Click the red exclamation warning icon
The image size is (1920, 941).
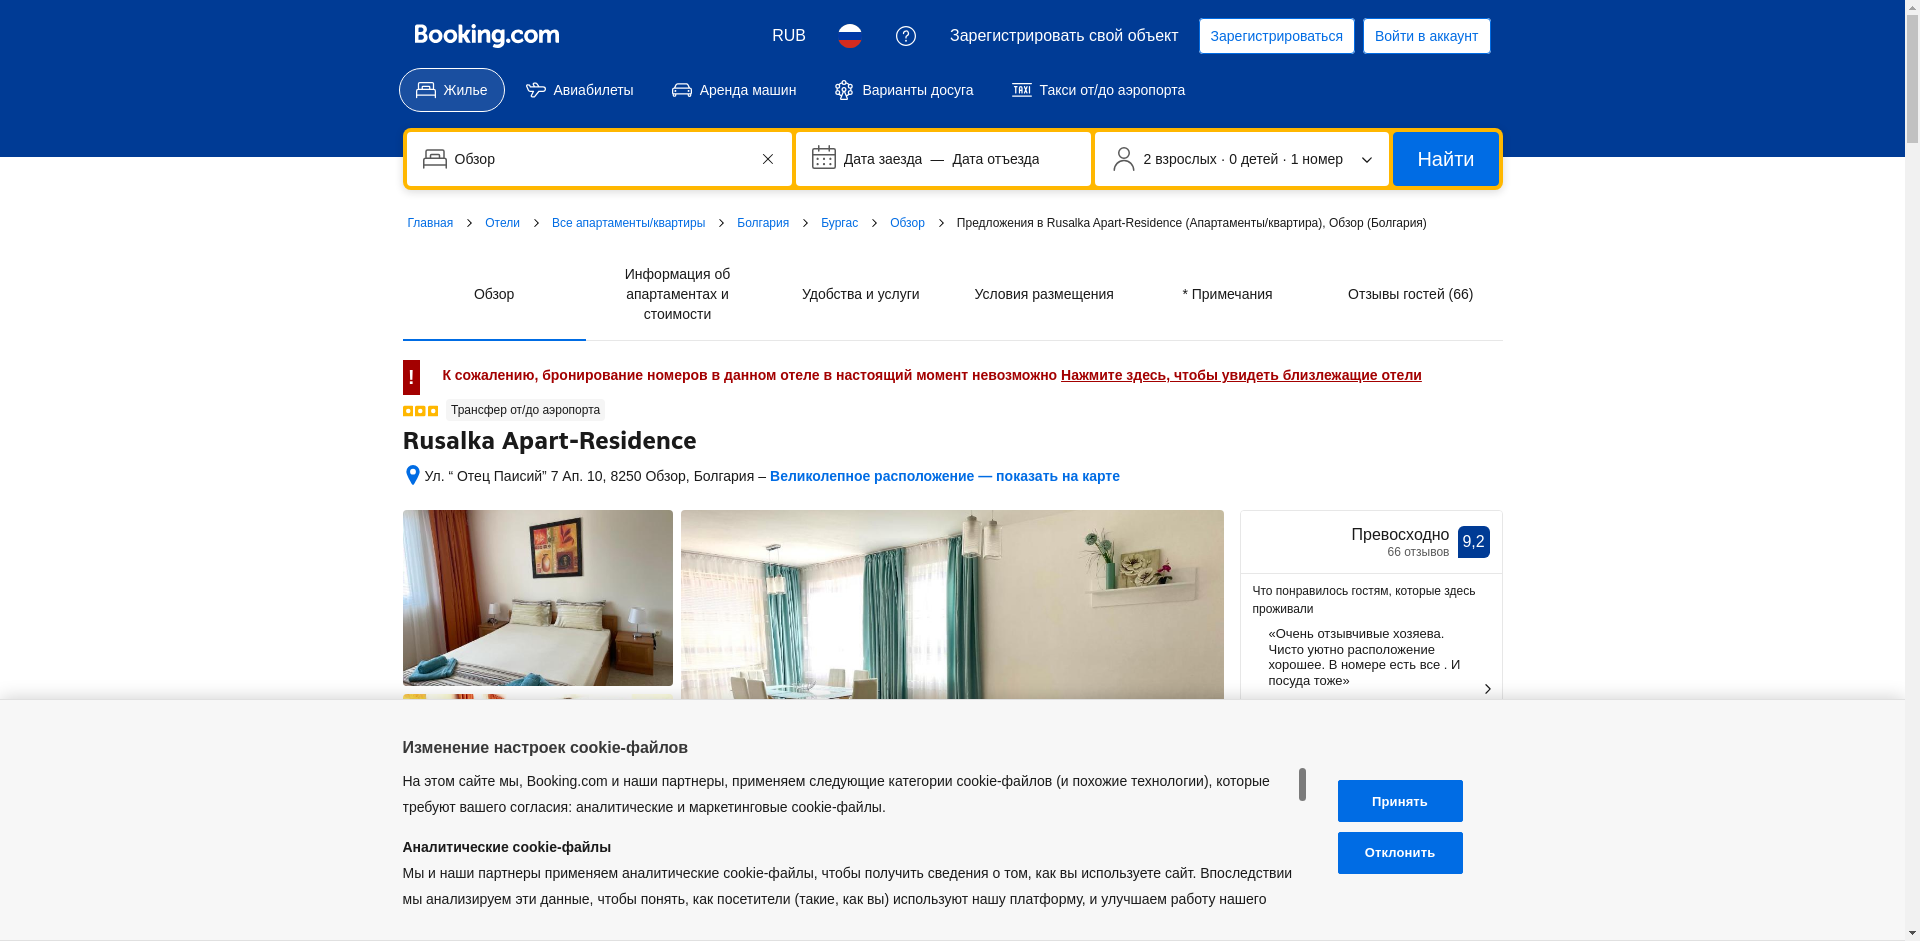(411, 377)
